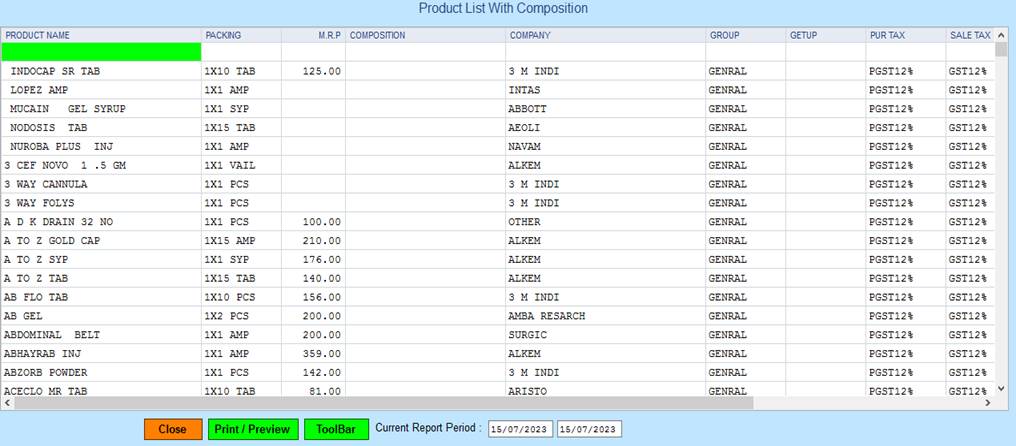Click the PACKING column header
Screen dimensions: 1016x446
[223, 35]
